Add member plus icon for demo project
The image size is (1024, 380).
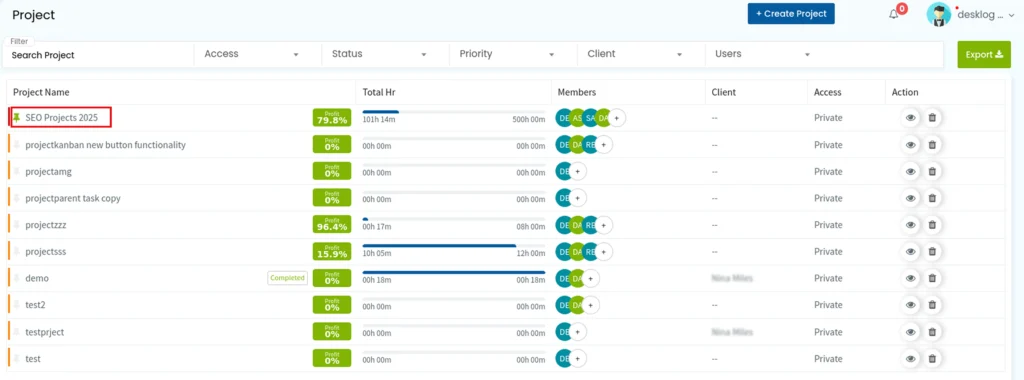pos(591,278)
